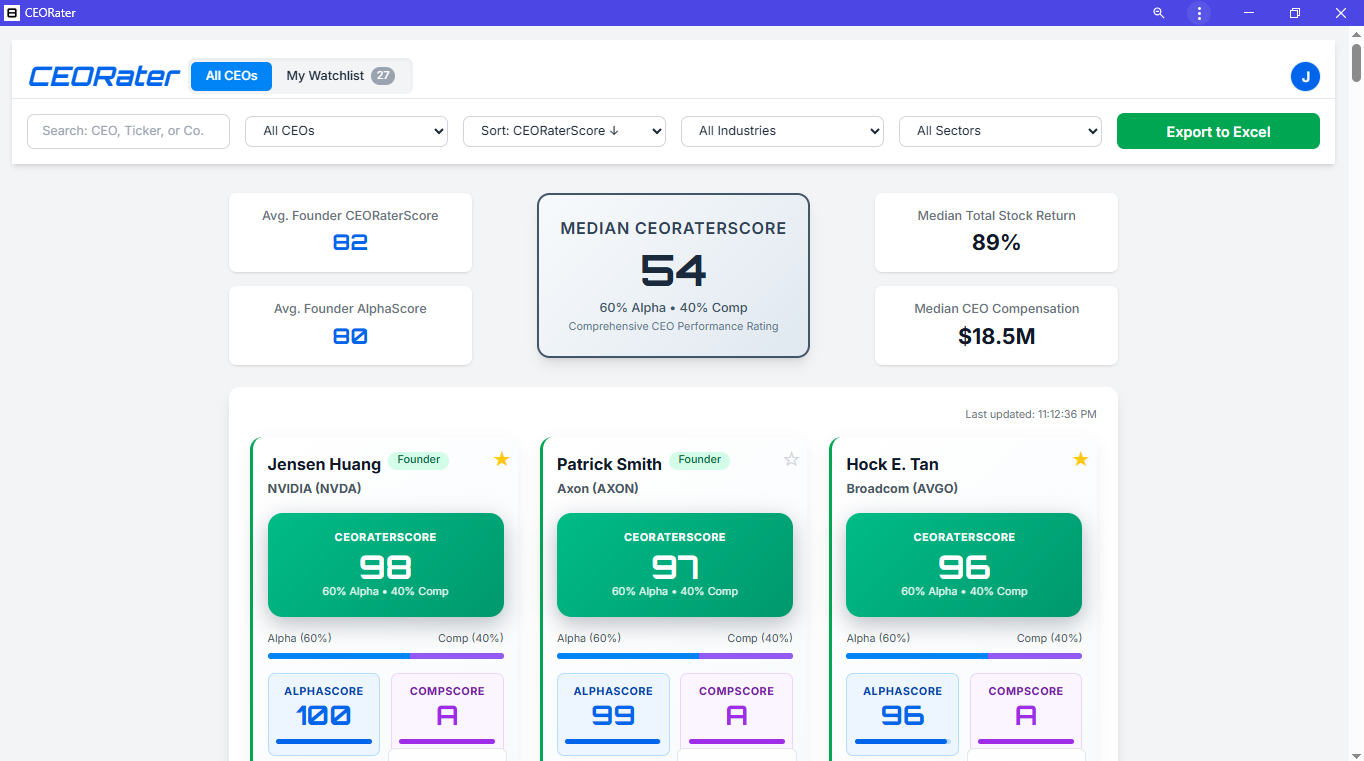This screenshot has width=1364, height=761.
Task: Click Avg. Founder CEORaterScore card
Action: coord(350,232)
